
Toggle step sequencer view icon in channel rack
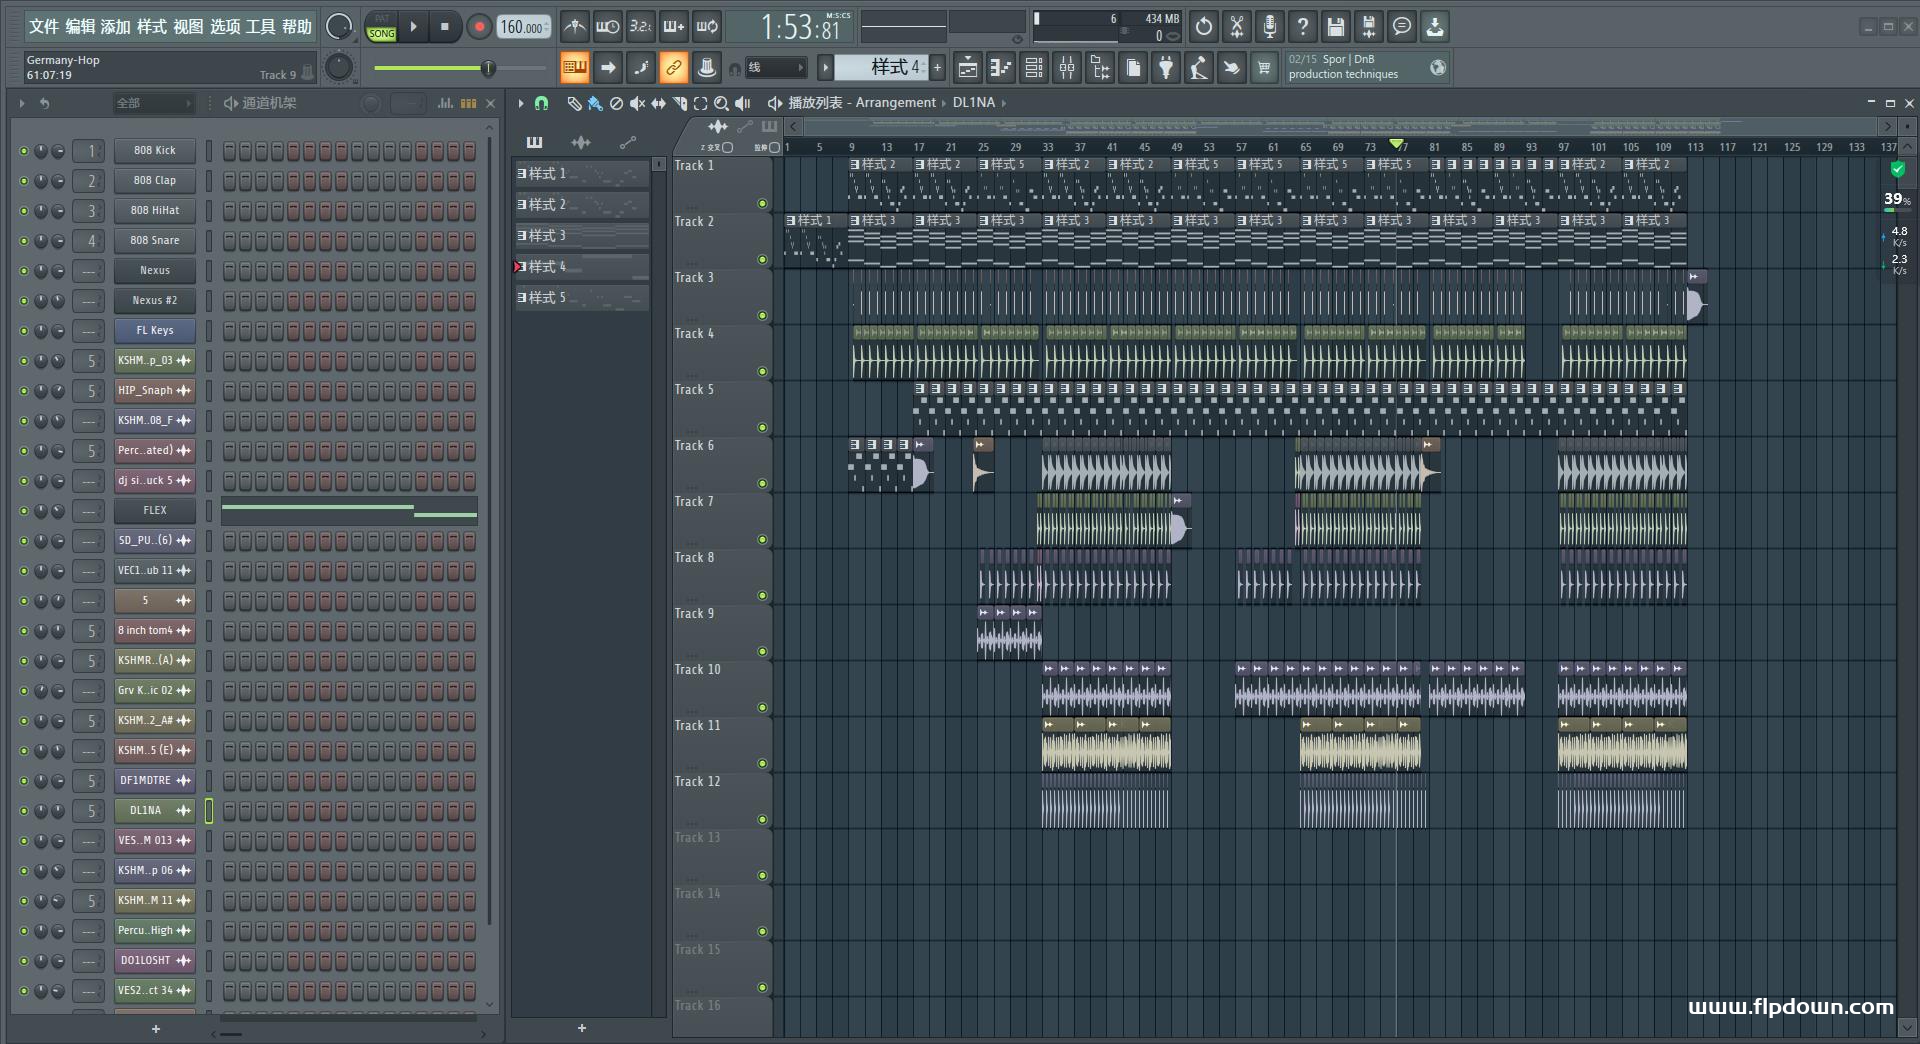[468, 103]
